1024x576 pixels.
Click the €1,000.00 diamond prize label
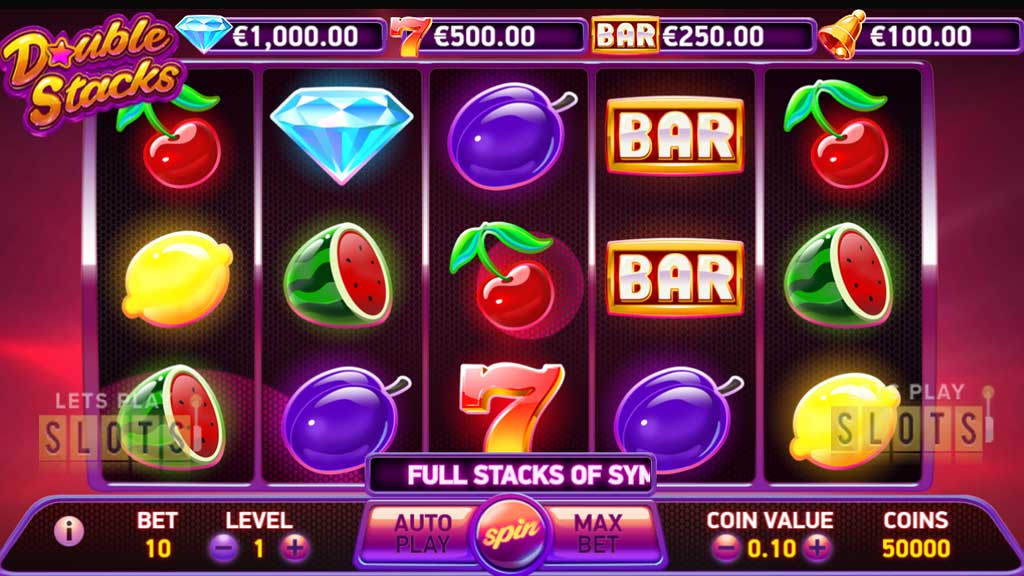tap(295, 37)
